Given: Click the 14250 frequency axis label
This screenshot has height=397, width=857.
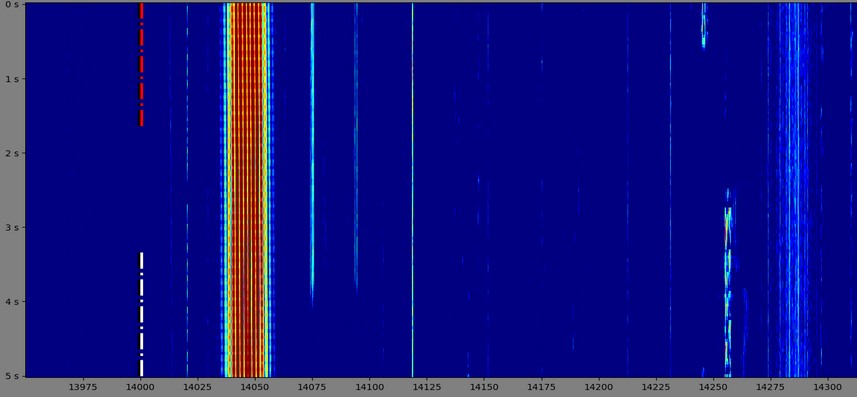Looking at the screenshot, I should 713,388.
